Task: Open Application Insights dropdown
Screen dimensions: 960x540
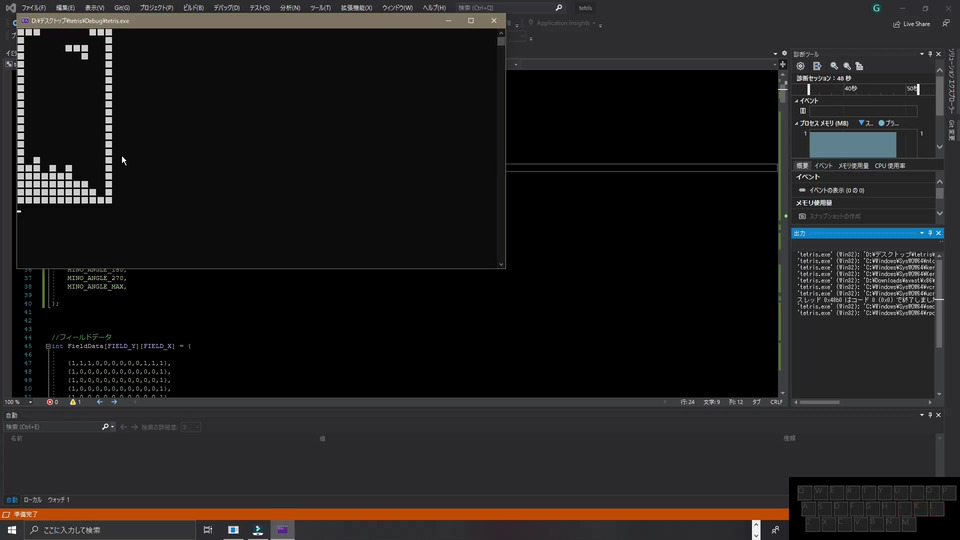Action: (x=593, y=23)
